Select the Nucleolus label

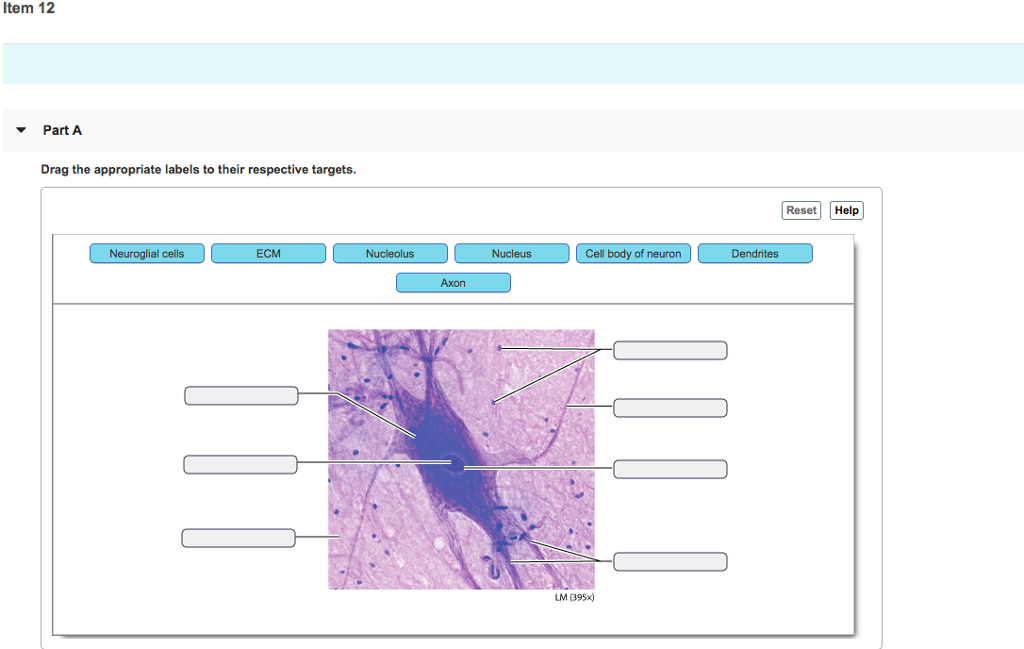(389, 254)
